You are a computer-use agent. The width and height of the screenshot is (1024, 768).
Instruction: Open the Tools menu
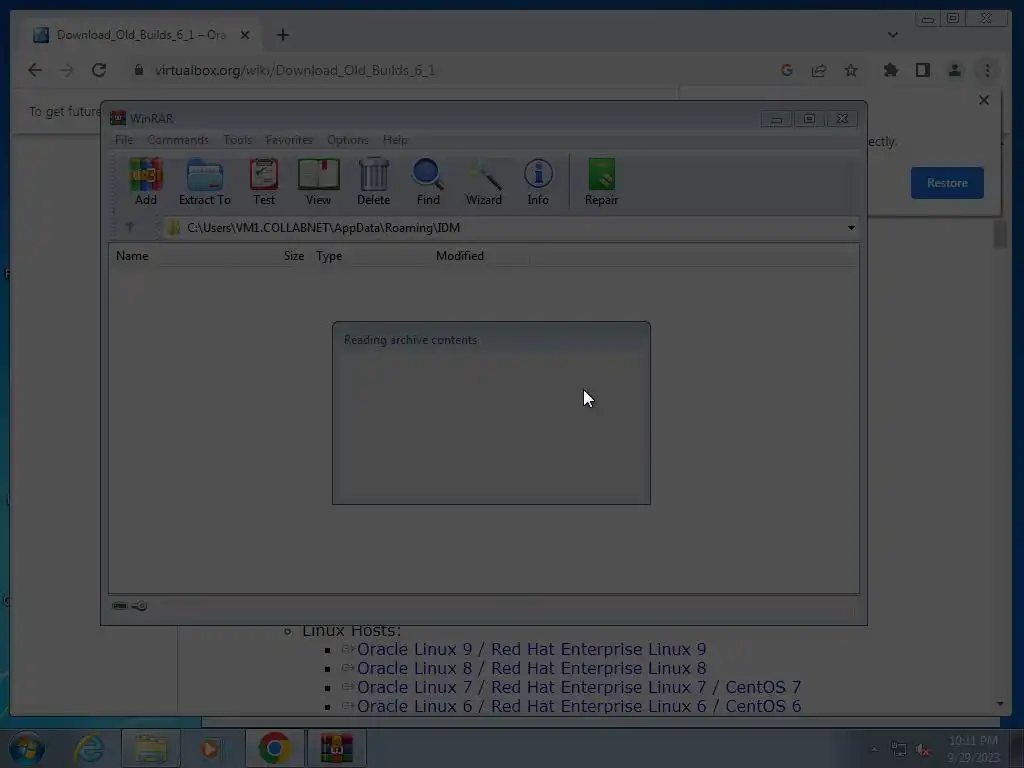[x=237, y=140]
